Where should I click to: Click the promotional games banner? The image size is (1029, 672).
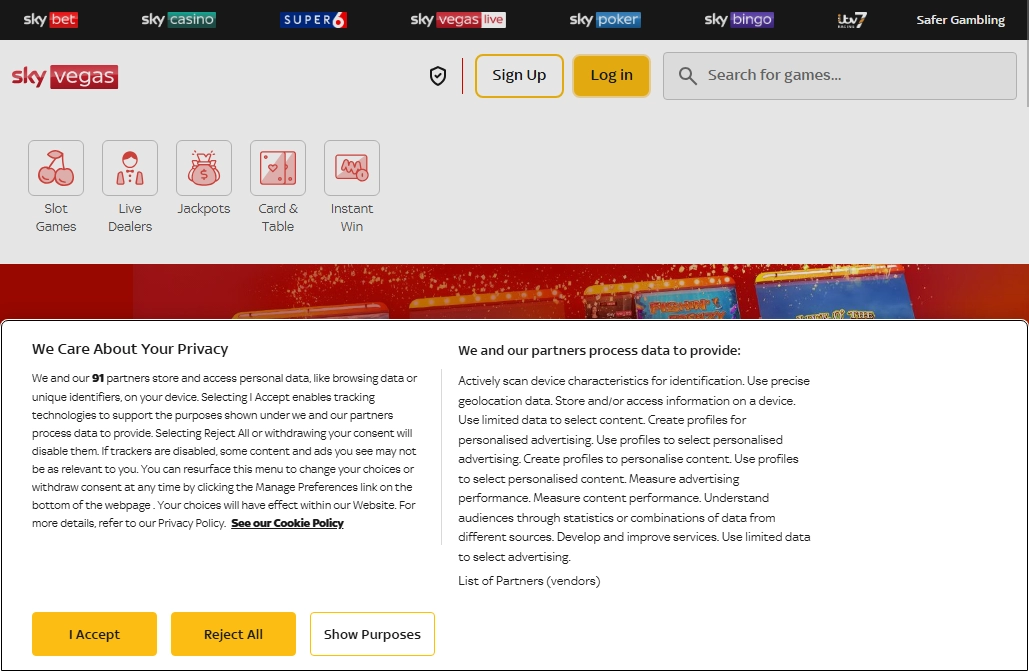click(x=514, y=291)
